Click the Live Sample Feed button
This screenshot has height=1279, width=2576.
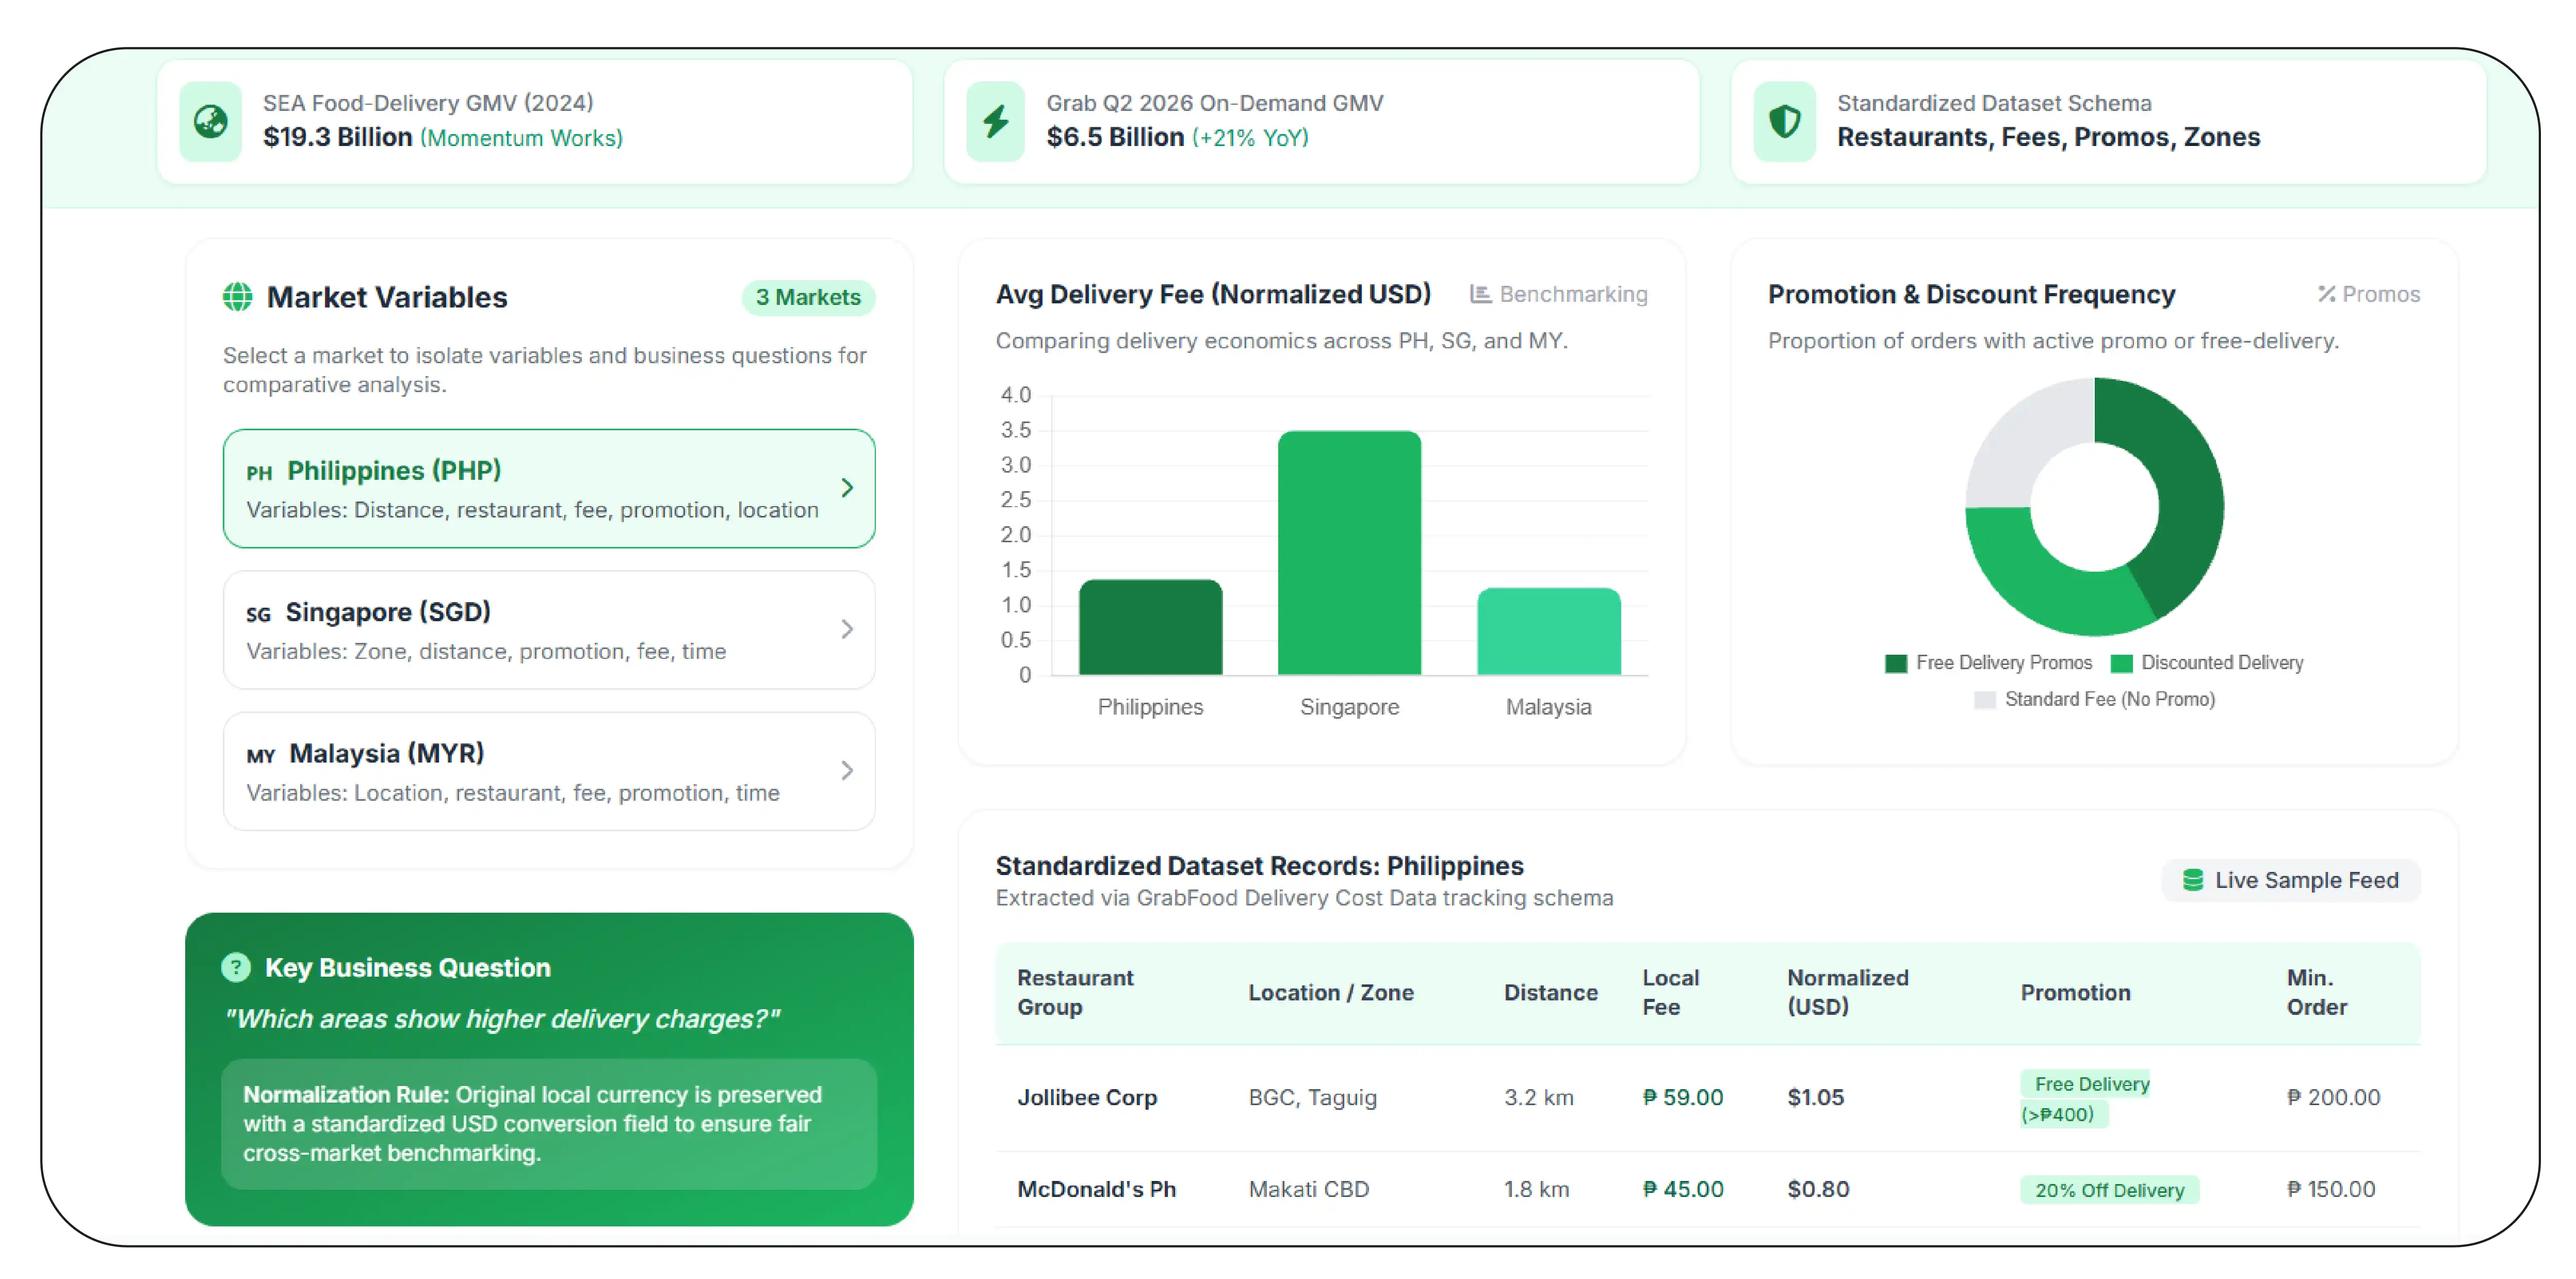coord(2290,880)
